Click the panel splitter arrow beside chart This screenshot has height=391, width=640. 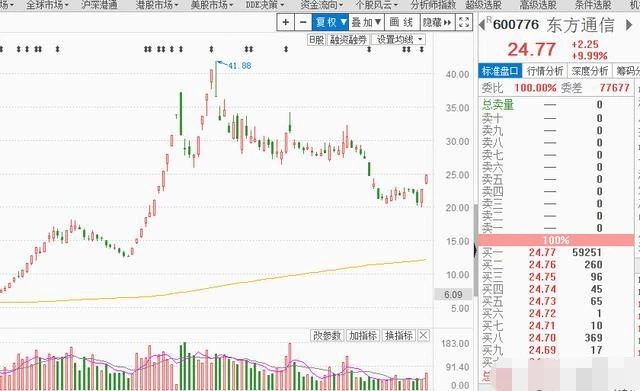475,250
